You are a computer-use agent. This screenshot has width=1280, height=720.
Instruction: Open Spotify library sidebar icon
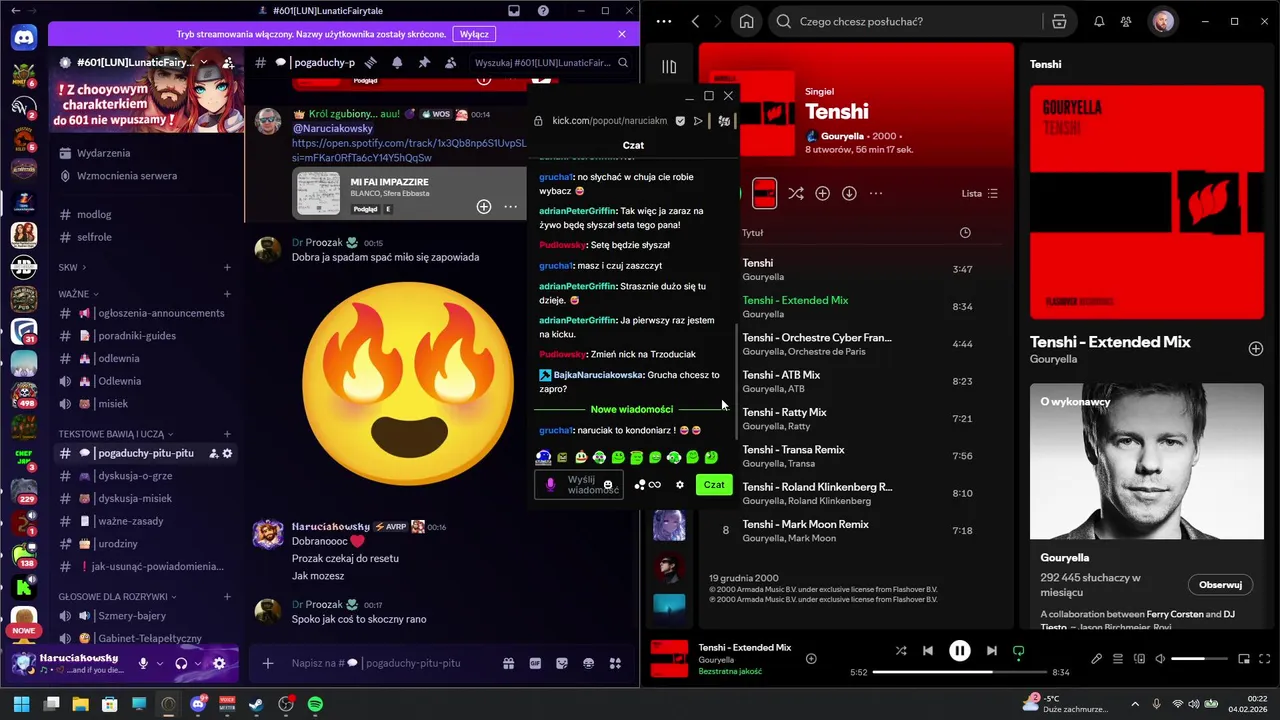click(669, 66)
